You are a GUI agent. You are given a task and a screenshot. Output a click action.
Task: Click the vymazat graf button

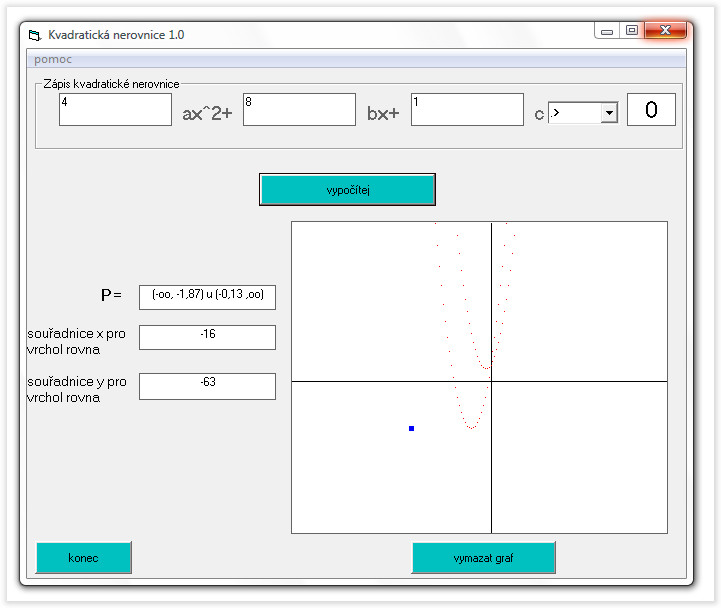(483, 558)
